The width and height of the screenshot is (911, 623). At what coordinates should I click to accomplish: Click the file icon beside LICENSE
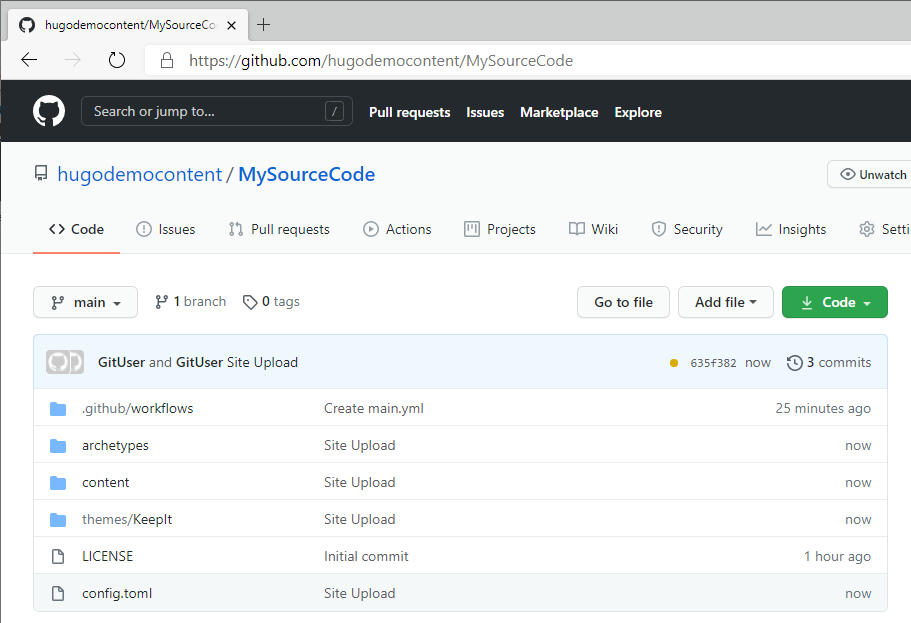58,555
